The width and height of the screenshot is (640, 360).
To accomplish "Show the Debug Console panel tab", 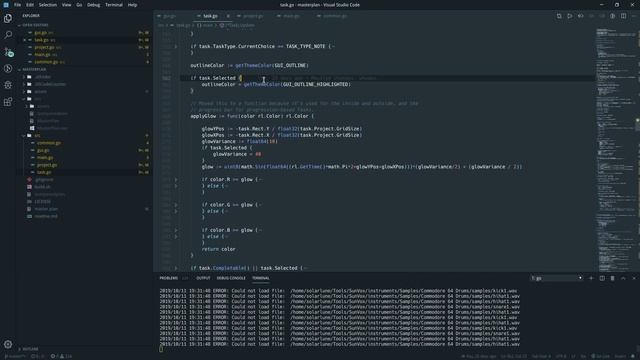I will tap(231, 278).
